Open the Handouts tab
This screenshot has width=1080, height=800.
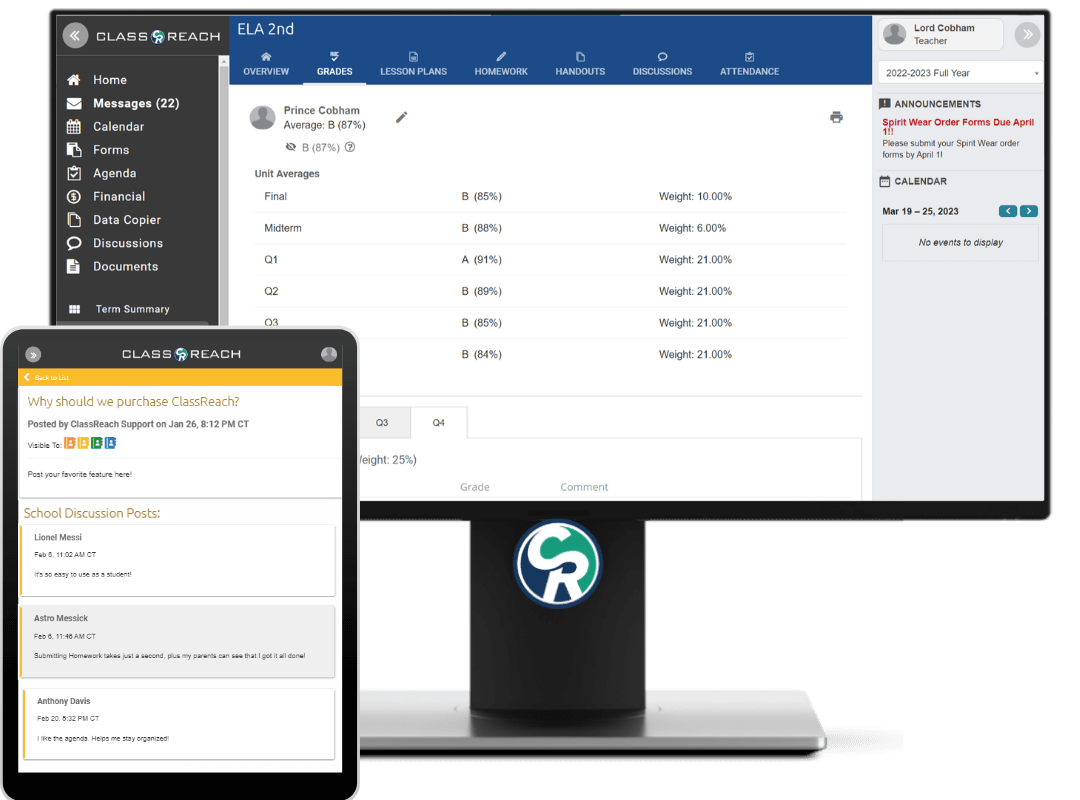point(580,64)
